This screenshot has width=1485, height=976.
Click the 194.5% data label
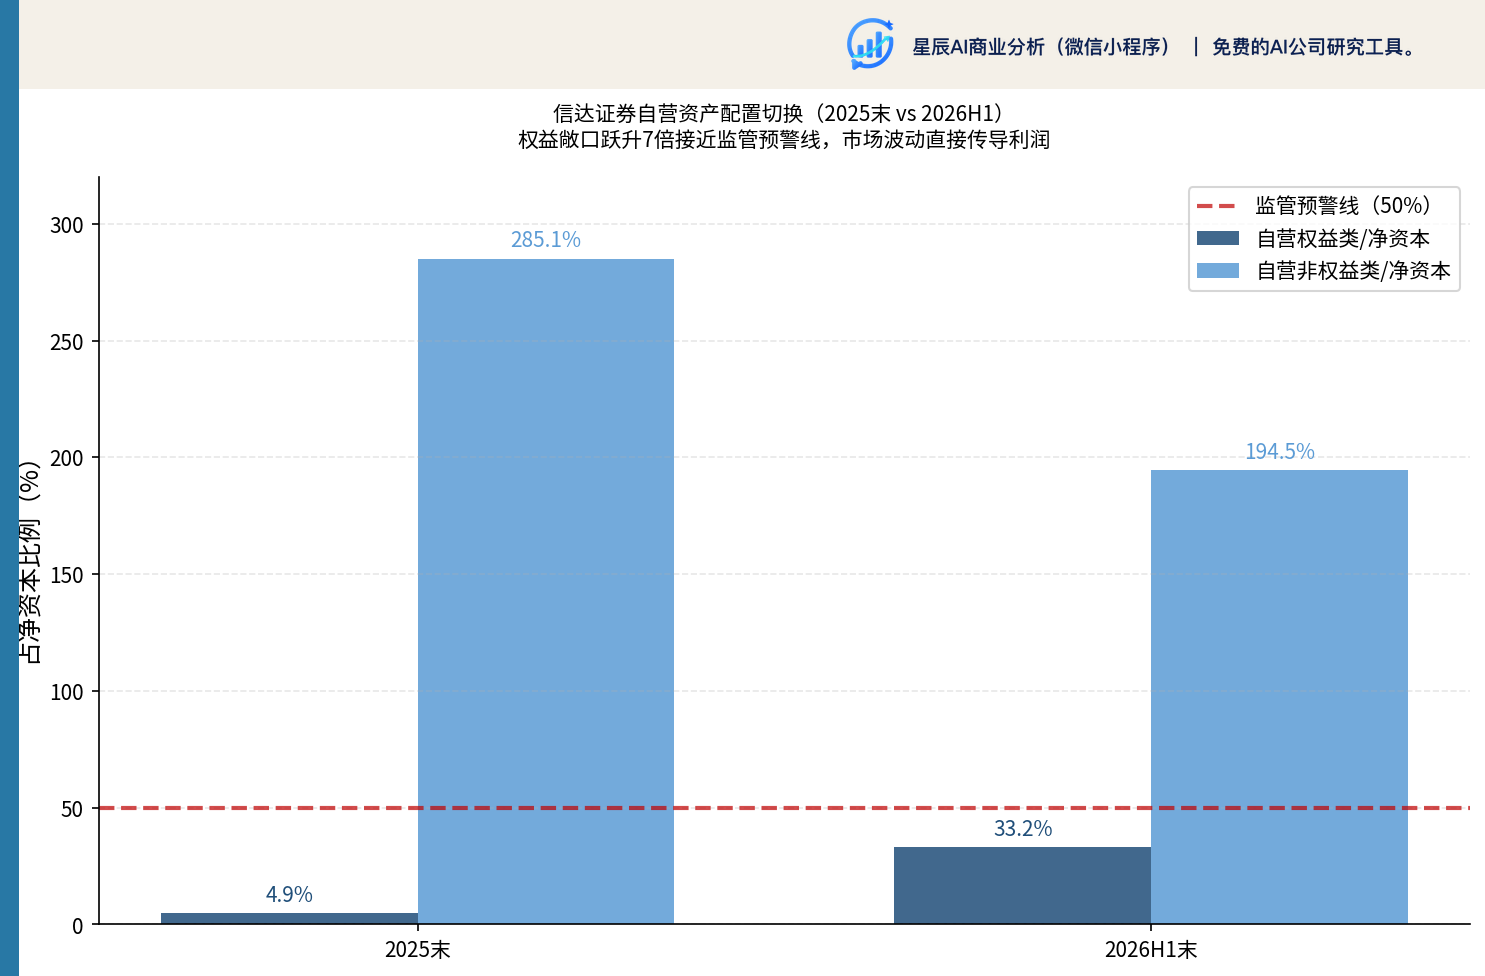1280,451
